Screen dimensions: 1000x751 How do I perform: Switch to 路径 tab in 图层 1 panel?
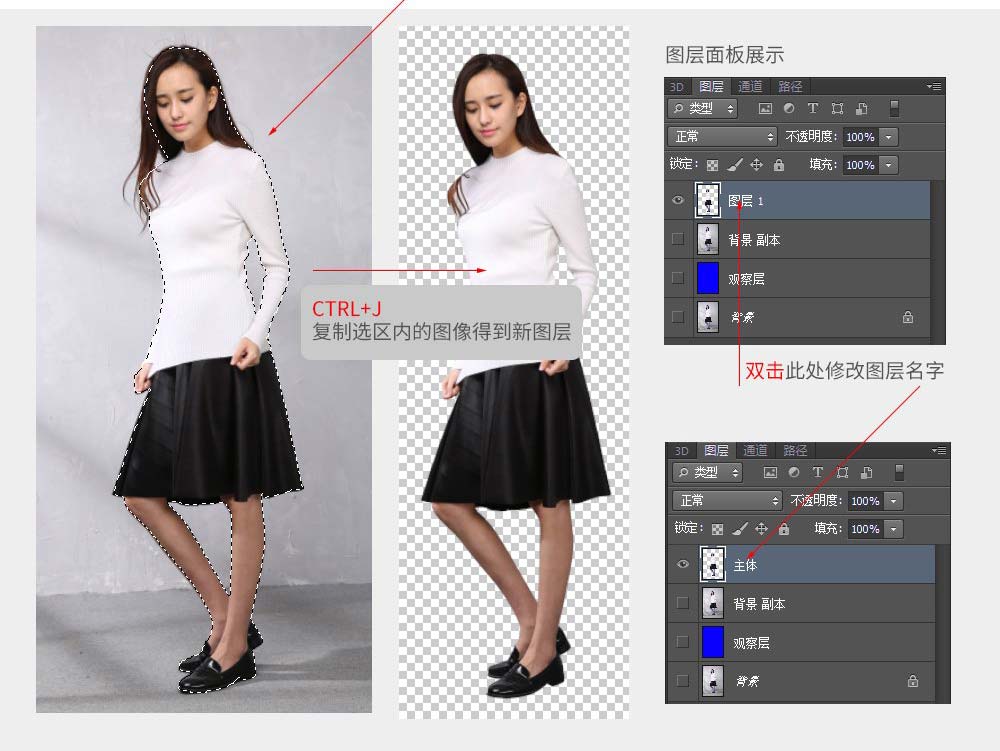click(x=790, y=87)
